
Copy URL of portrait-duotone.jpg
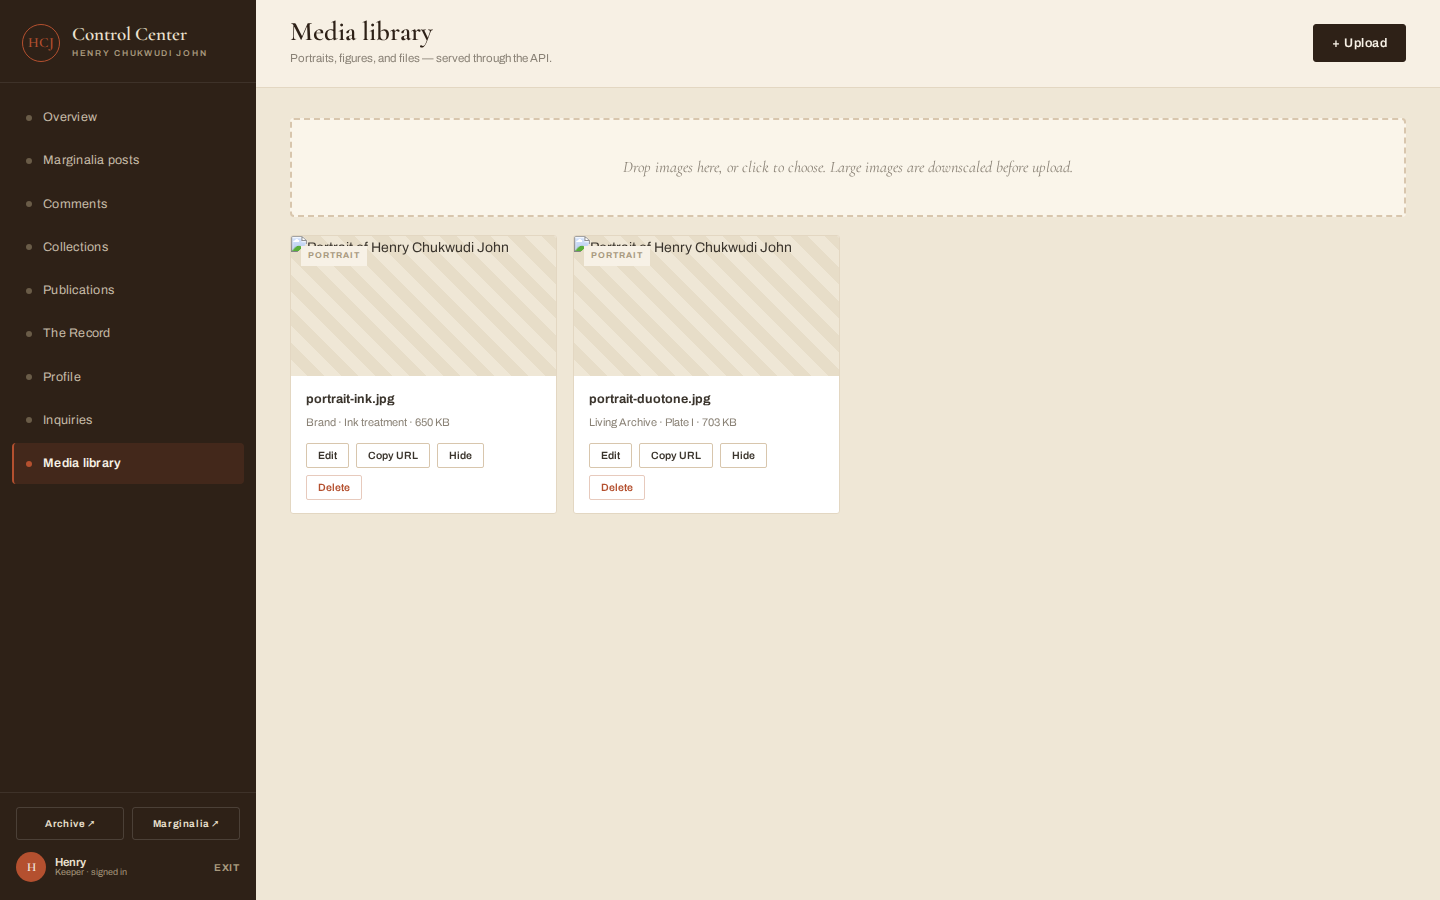coord(676,456)
